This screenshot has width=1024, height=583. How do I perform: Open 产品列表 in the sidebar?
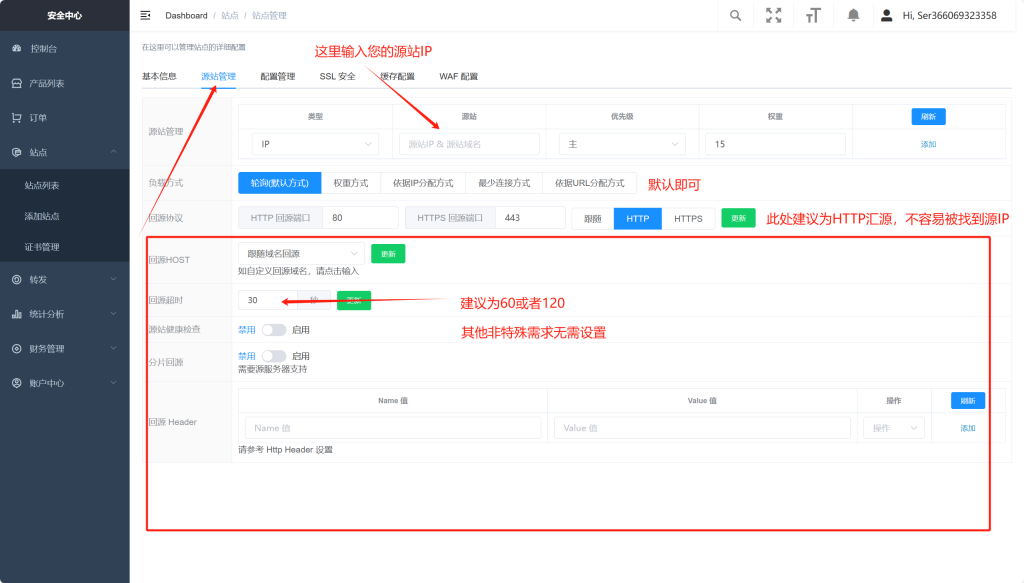point(46,83)
